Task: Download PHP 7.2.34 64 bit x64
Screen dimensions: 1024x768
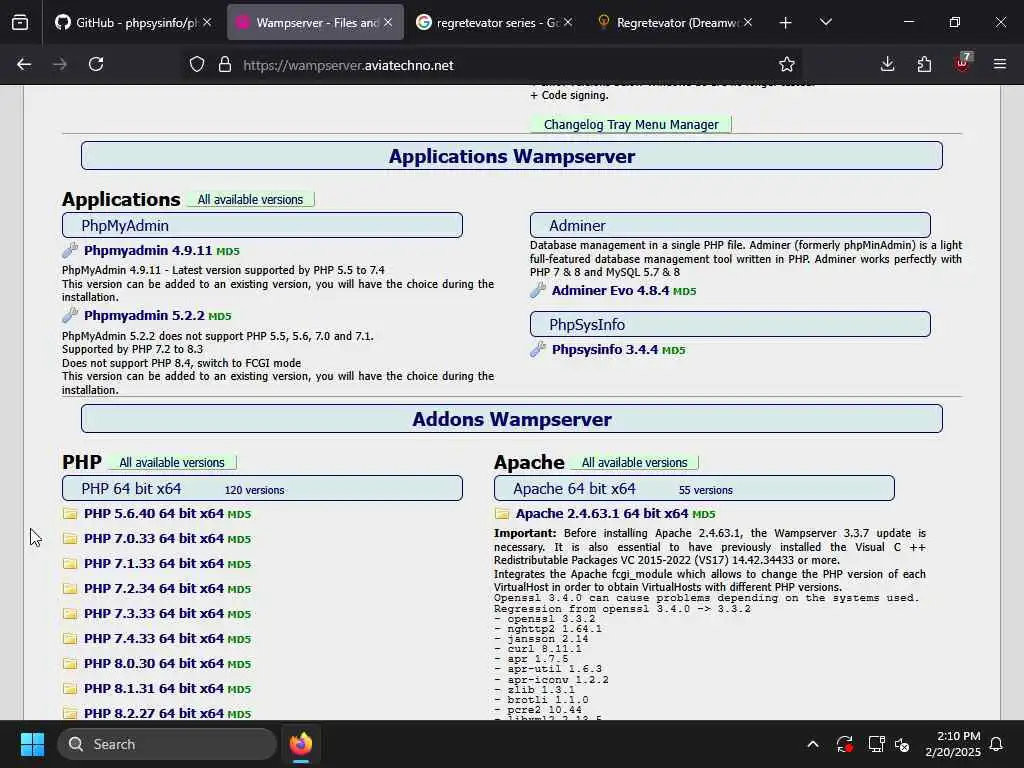Action: point(154,589)
